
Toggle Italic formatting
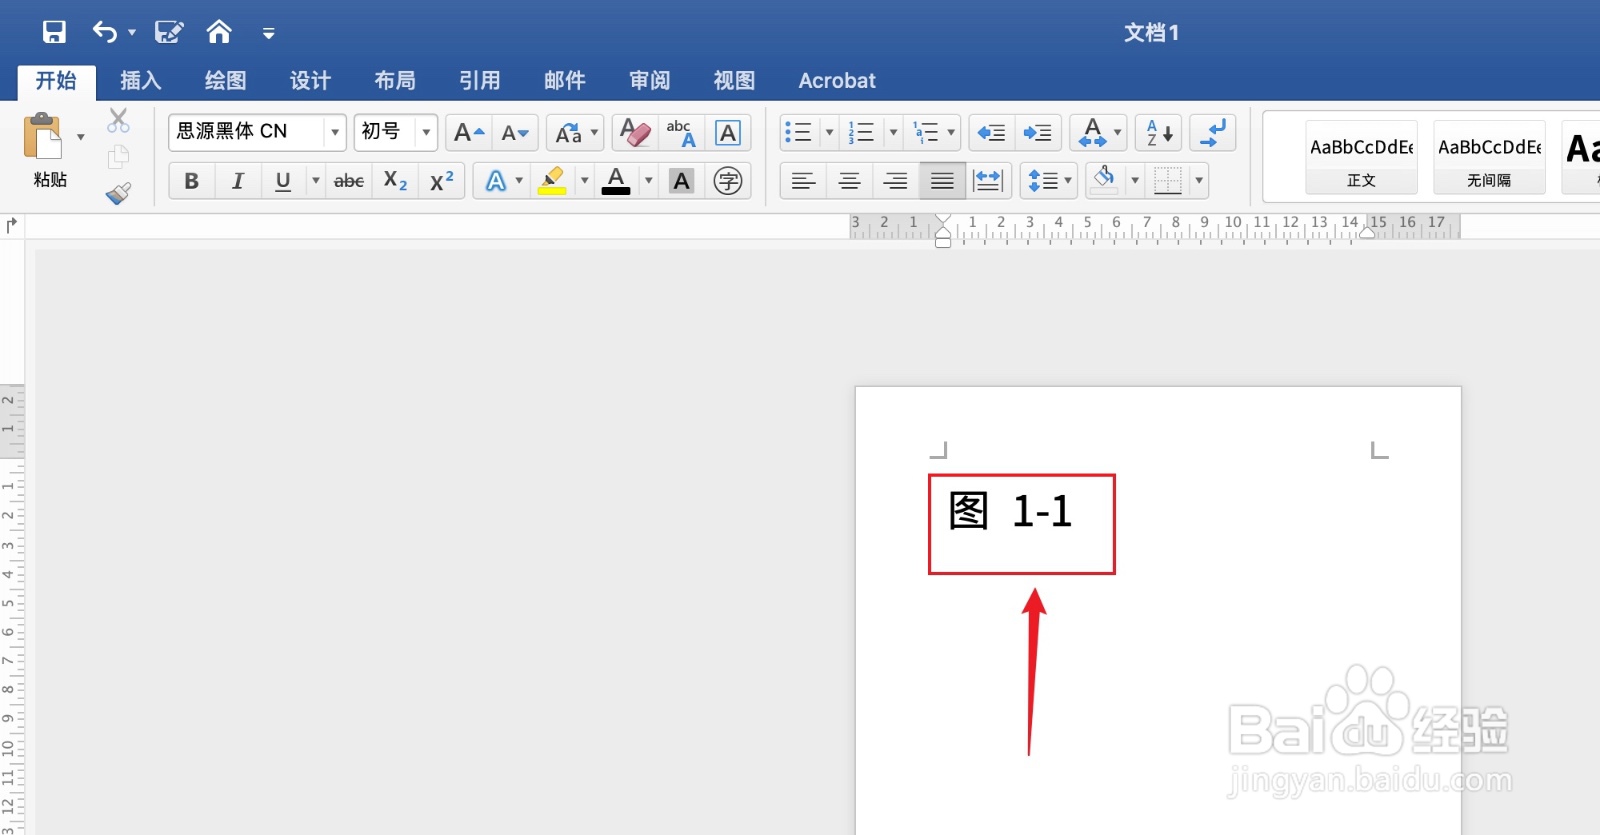tap(238, 181)
